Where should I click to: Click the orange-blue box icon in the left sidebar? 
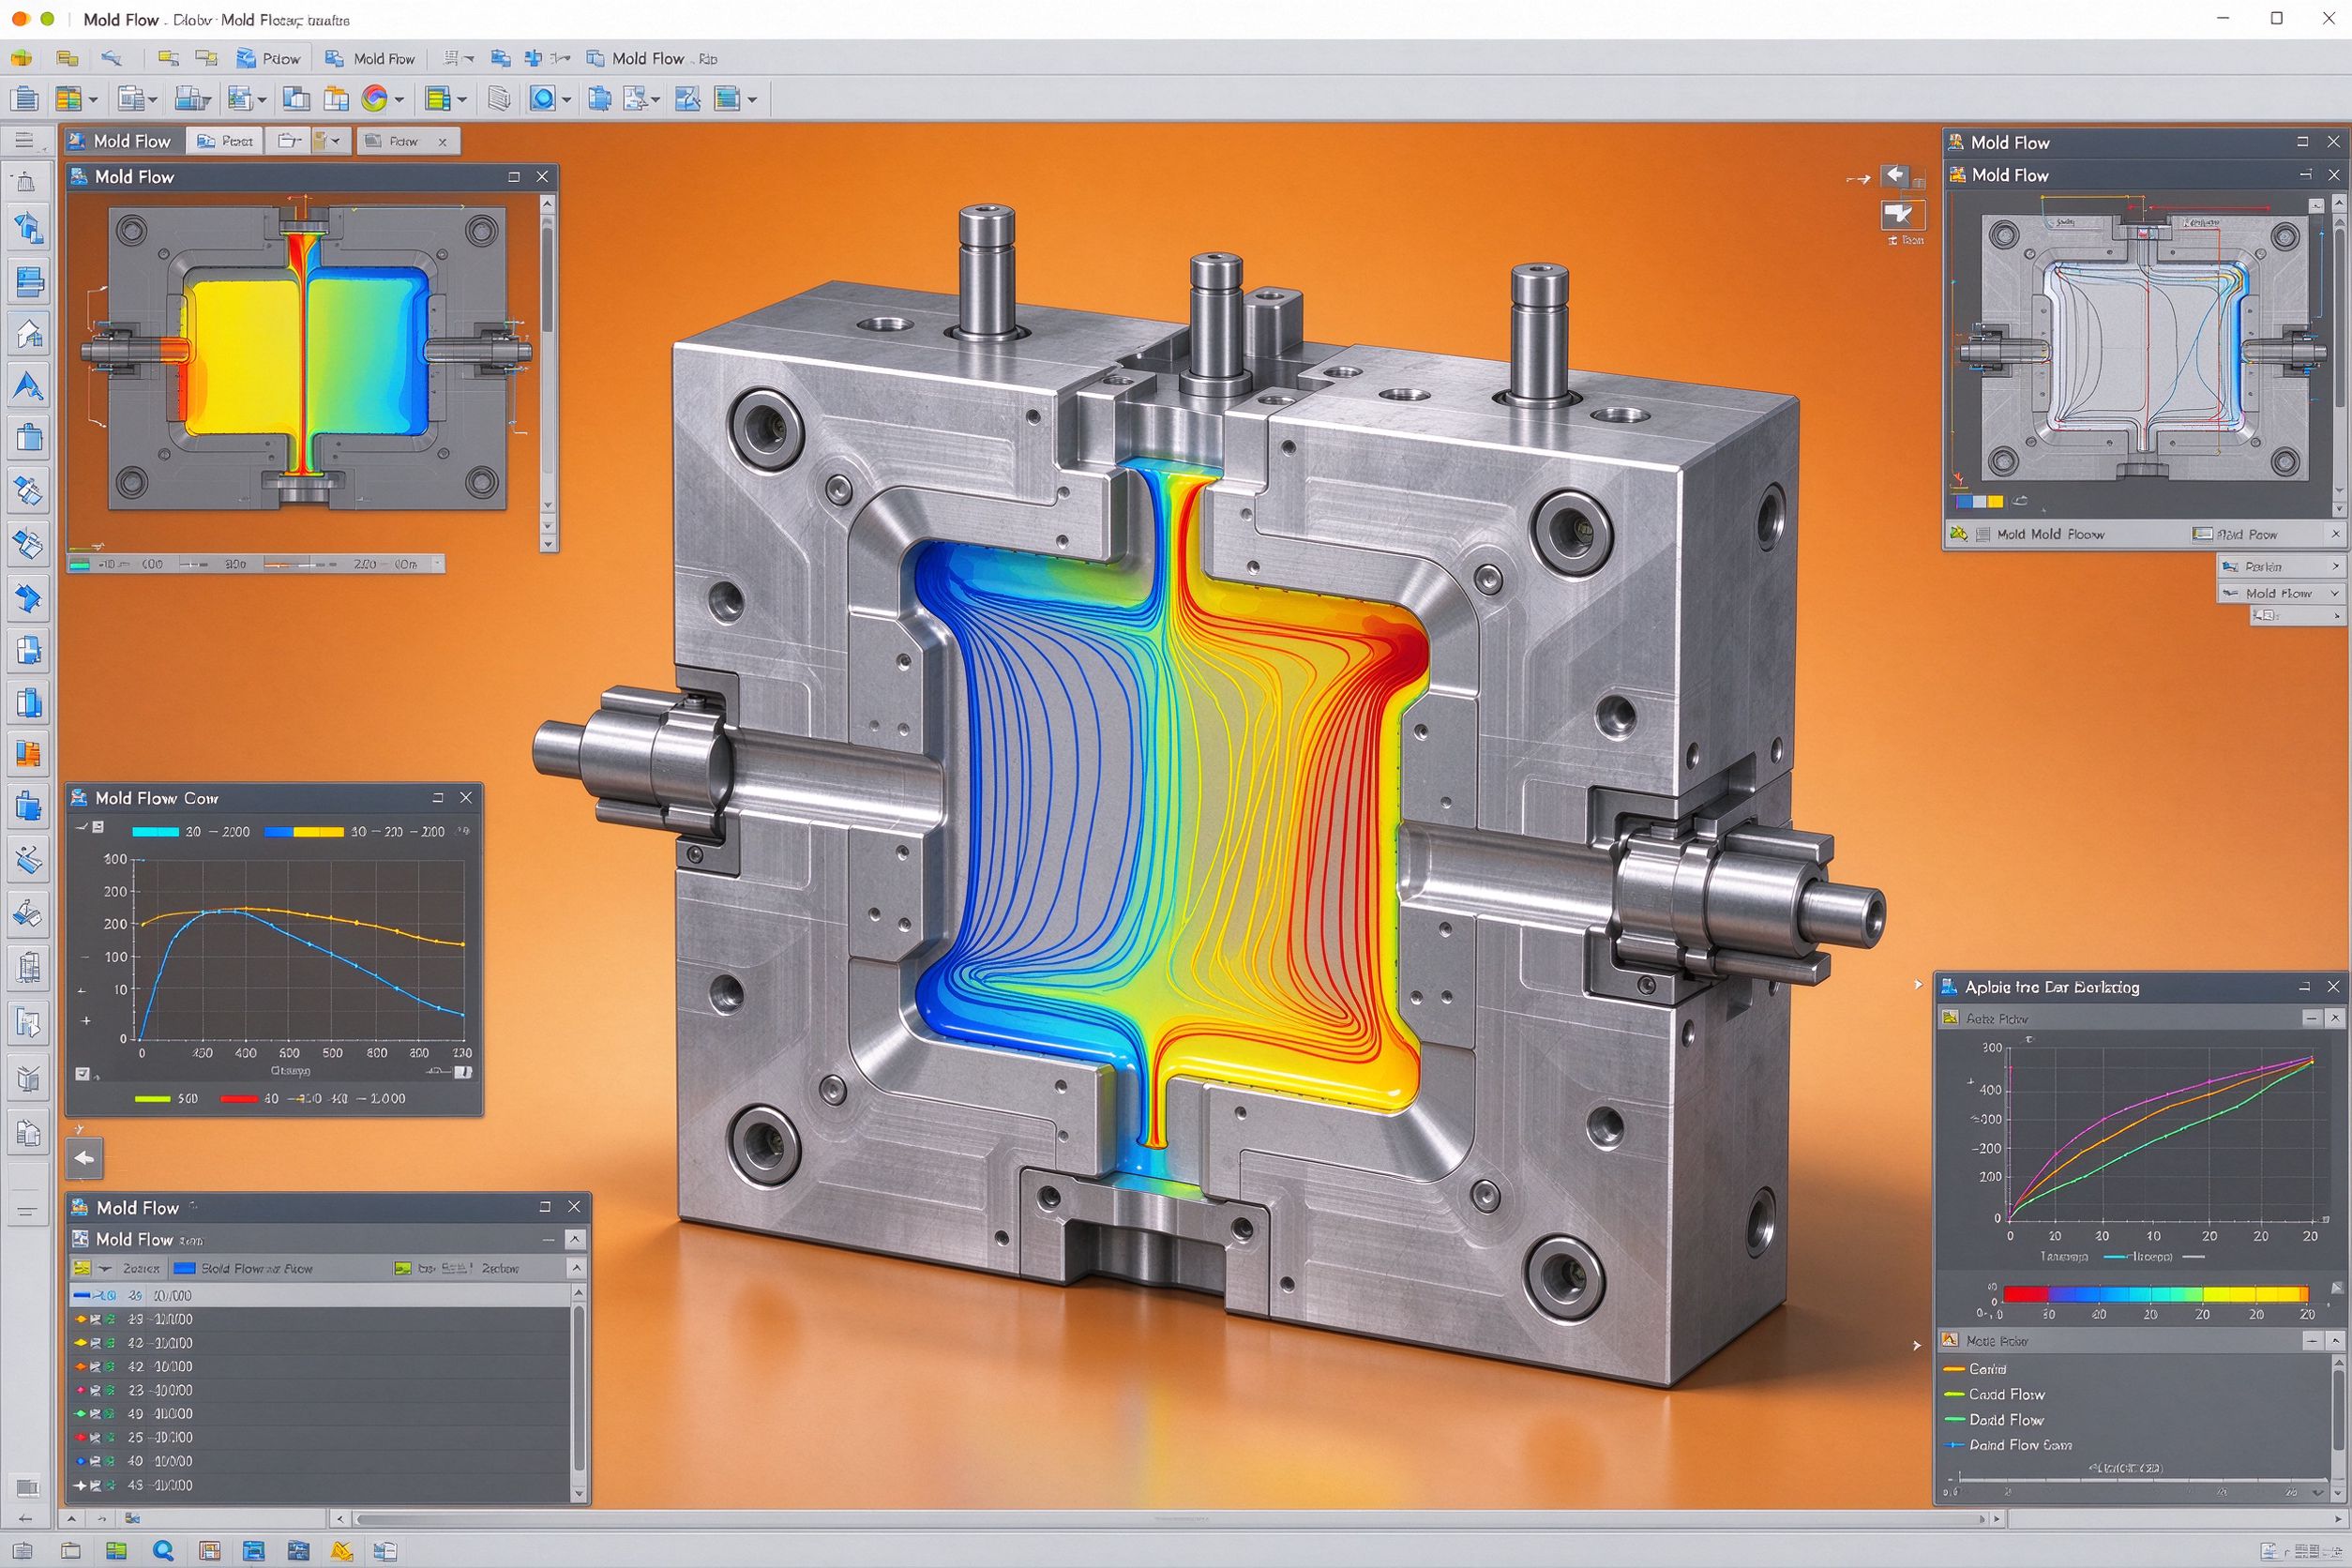pos(28,752)
